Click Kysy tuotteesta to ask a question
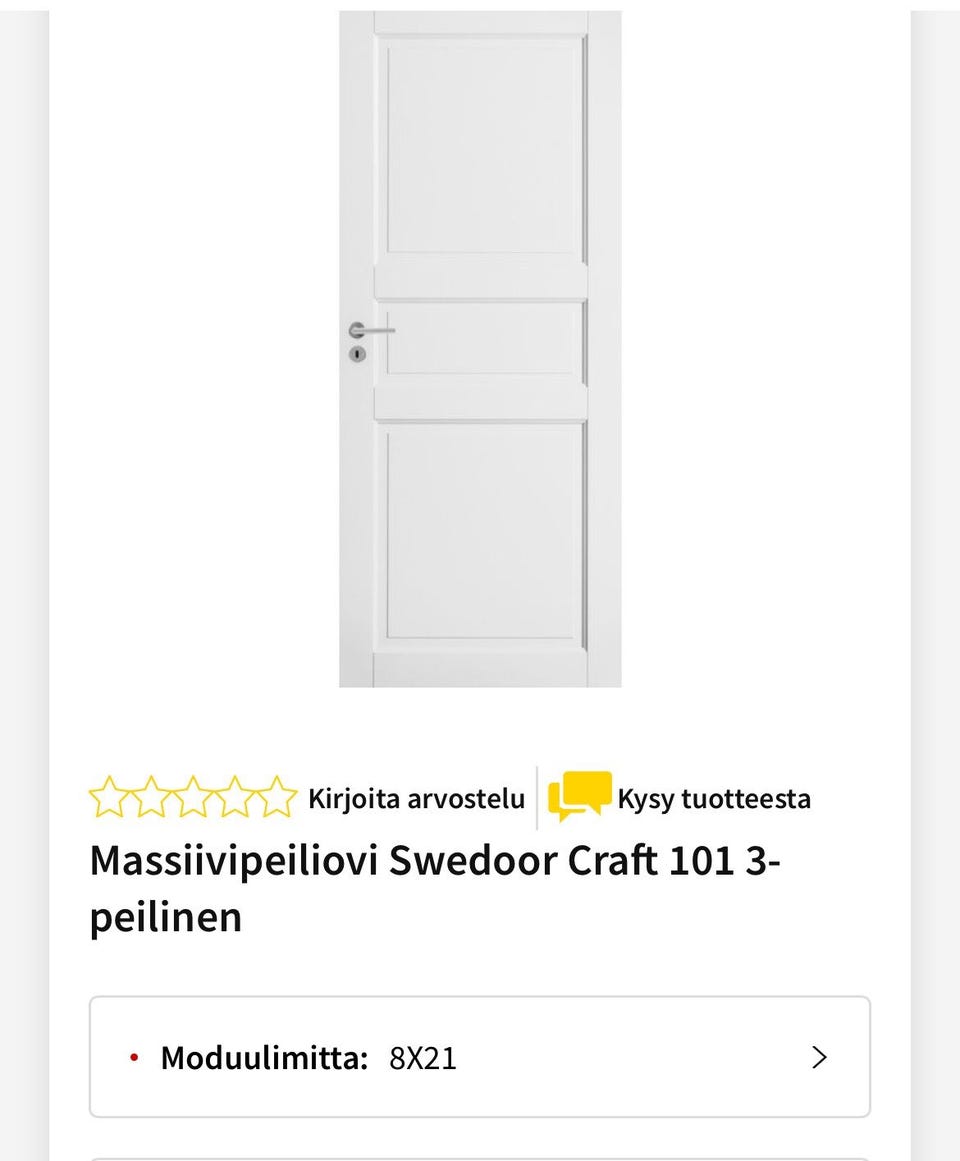Viewport: 960px width, 1161px height. 716,798
